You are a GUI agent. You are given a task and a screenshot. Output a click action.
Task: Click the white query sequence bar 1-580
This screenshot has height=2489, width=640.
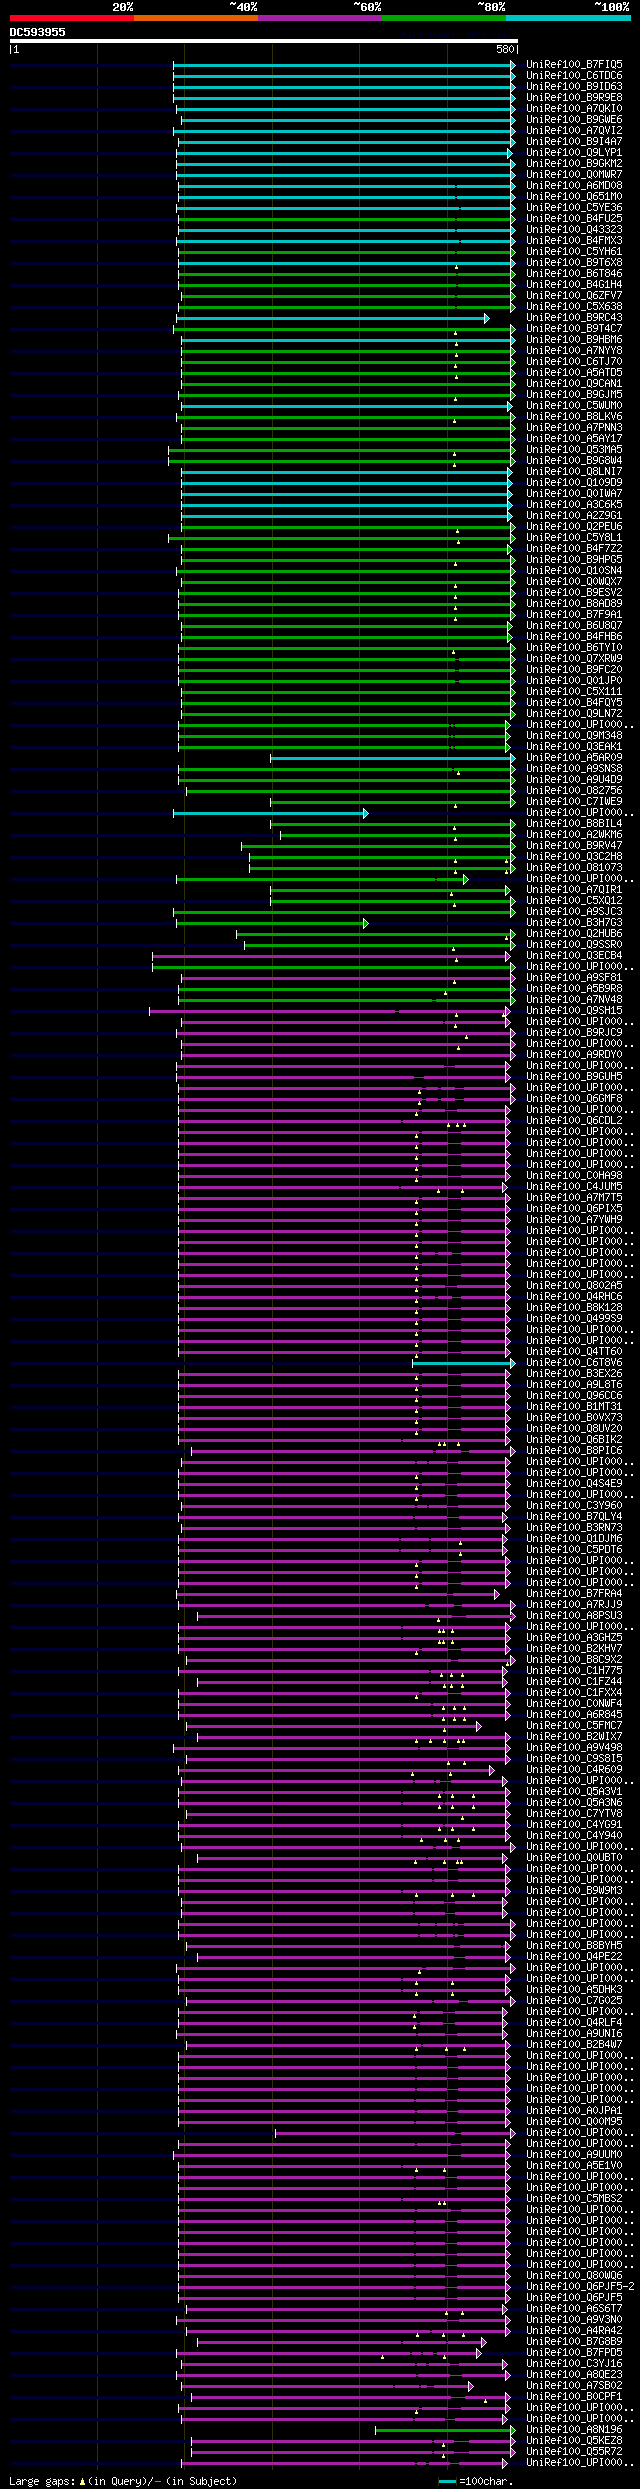click(x=263, y=41)
